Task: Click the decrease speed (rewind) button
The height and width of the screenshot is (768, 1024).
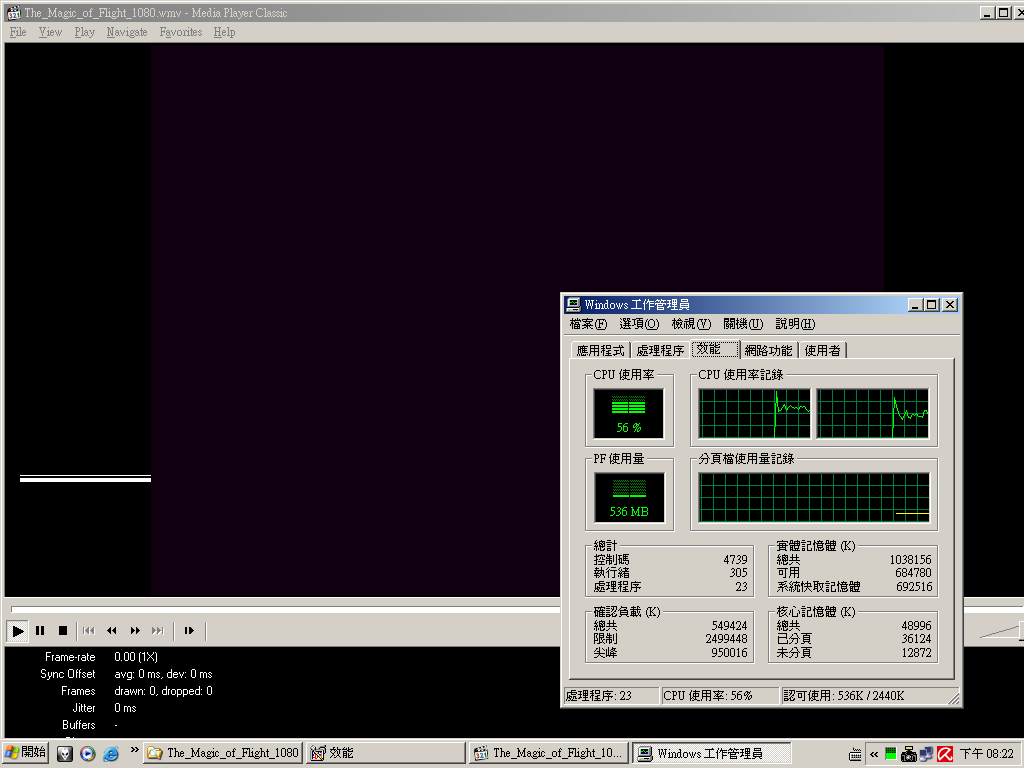Action: 111,631
